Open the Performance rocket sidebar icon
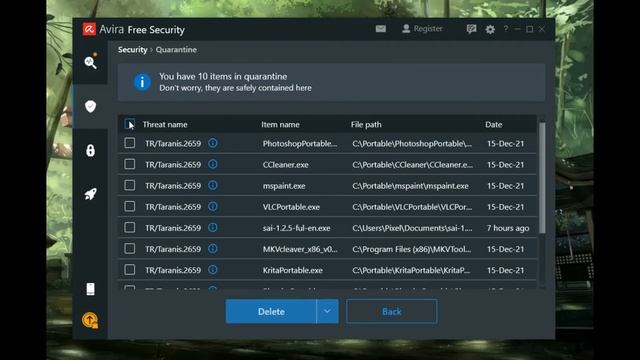Screen dimensions: 640x360 90,193
